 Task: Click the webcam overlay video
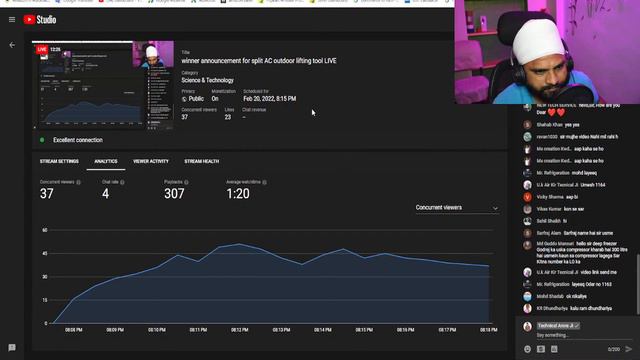[547, 52]
